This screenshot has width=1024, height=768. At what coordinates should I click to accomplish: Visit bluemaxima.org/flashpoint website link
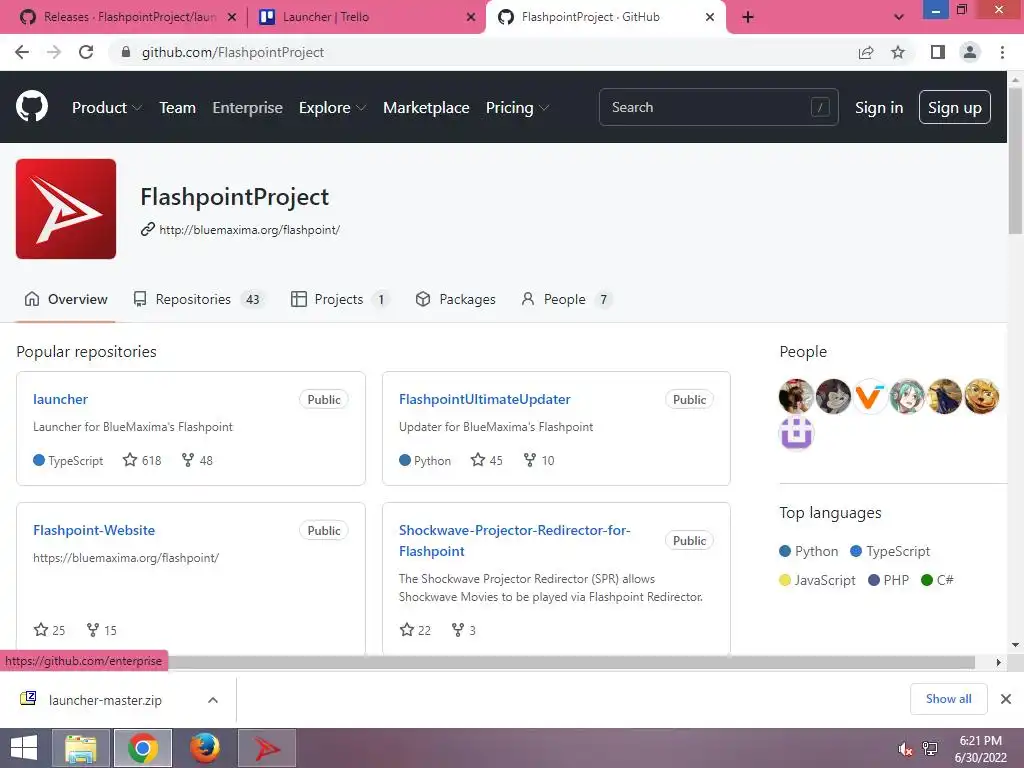249,230
